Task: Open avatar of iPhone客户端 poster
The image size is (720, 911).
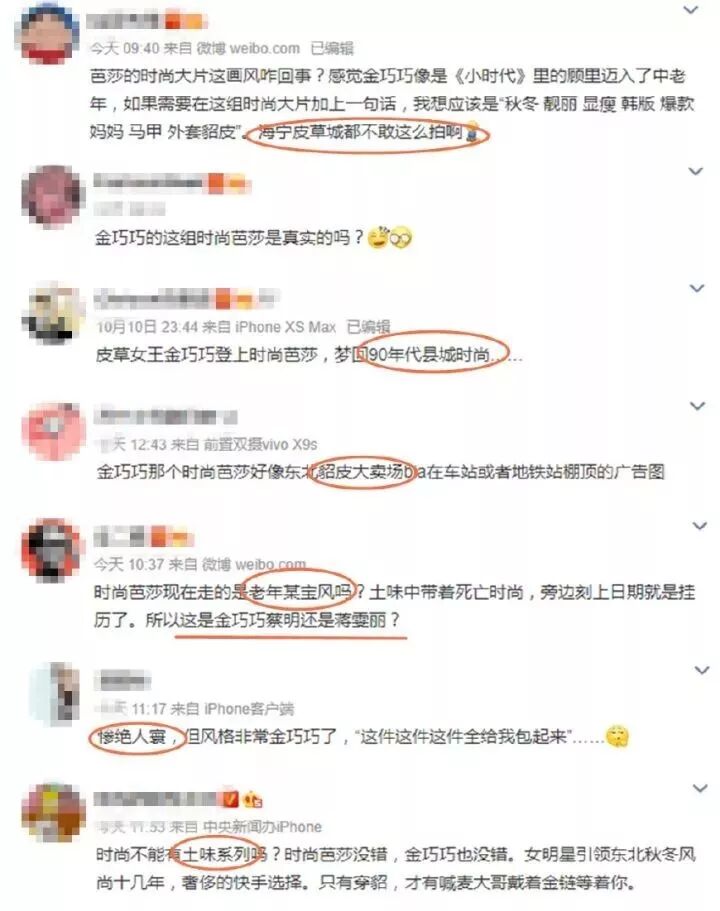Action: click(x=54, y=695)
